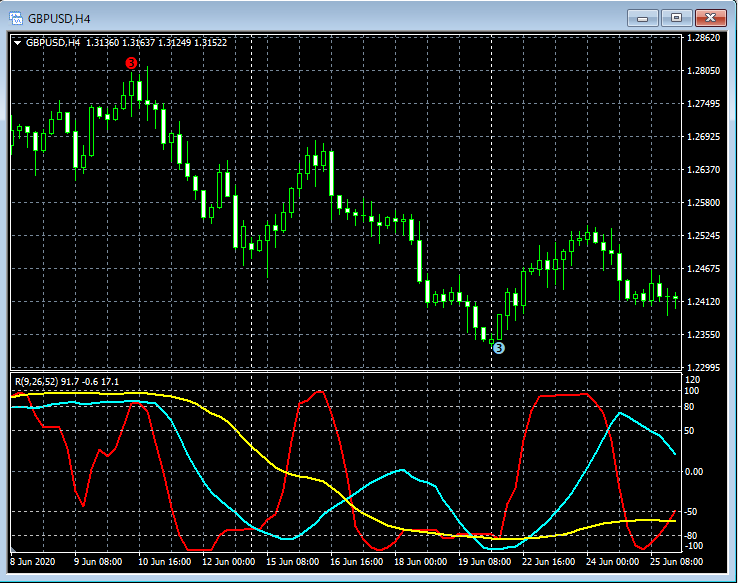
Task: Click price level 1.27495 on the scale
Action: pyautogui.click(x=703, y=104)
